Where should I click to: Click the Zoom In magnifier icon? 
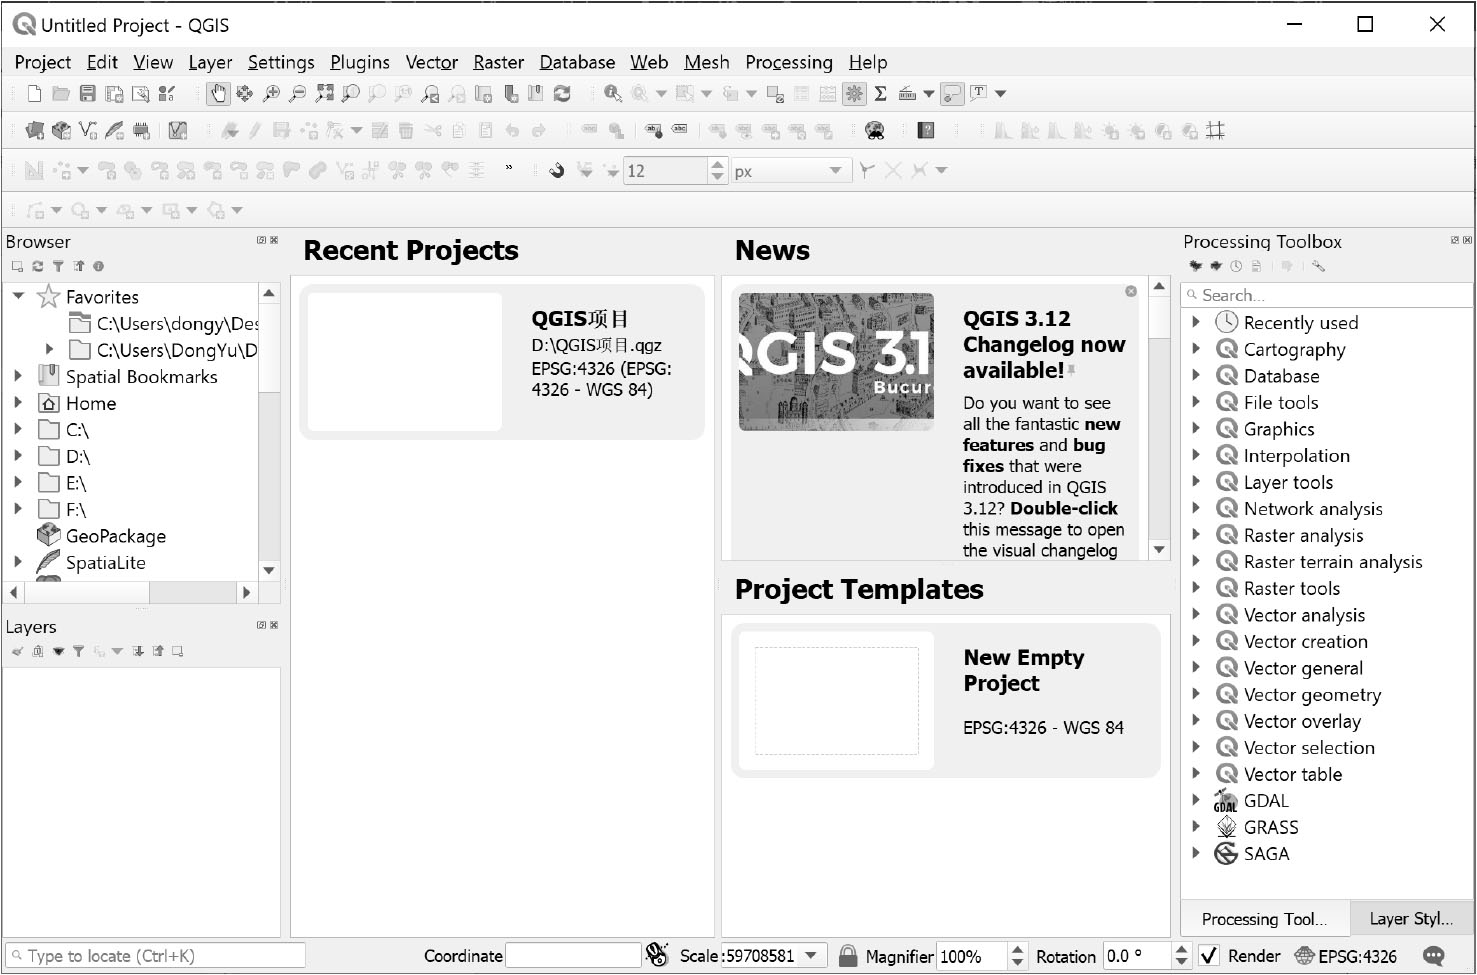pos(271,94)
